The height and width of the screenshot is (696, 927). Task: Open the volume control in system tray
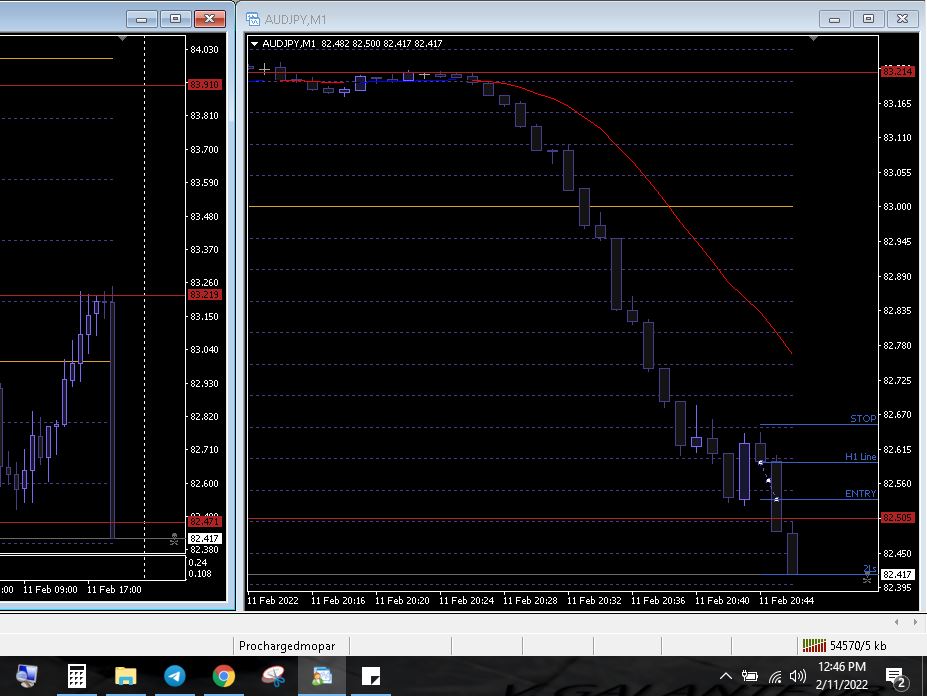click(x=798, y=676)
